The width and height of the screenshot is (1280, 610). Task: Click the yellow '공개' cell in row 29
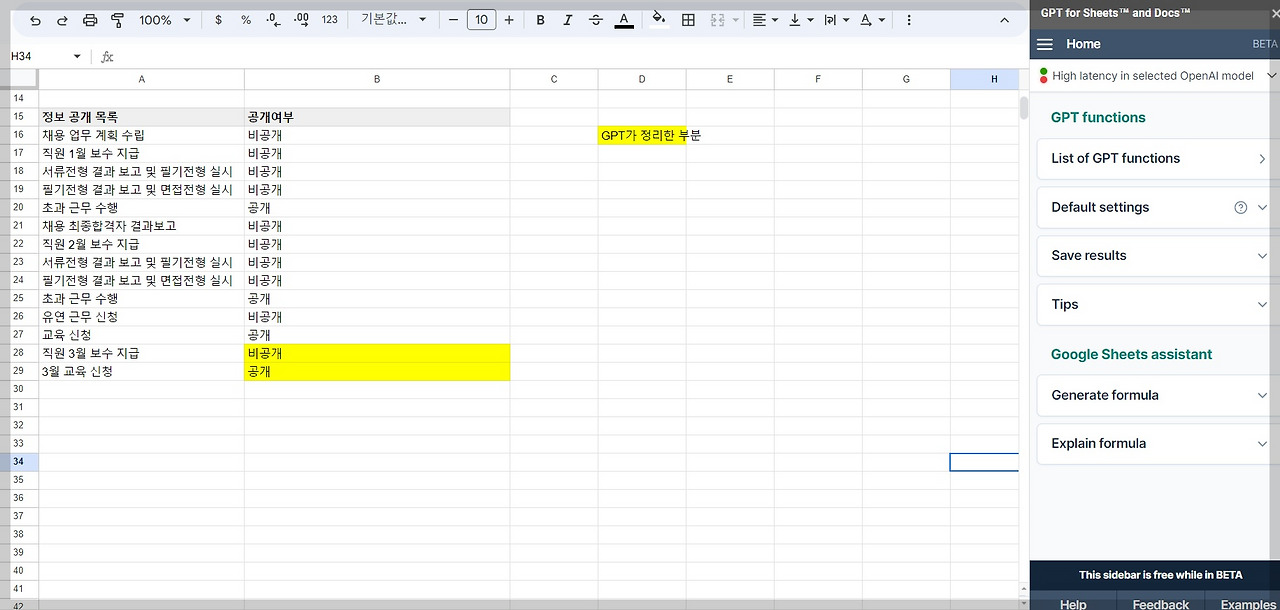click(377, 371)
